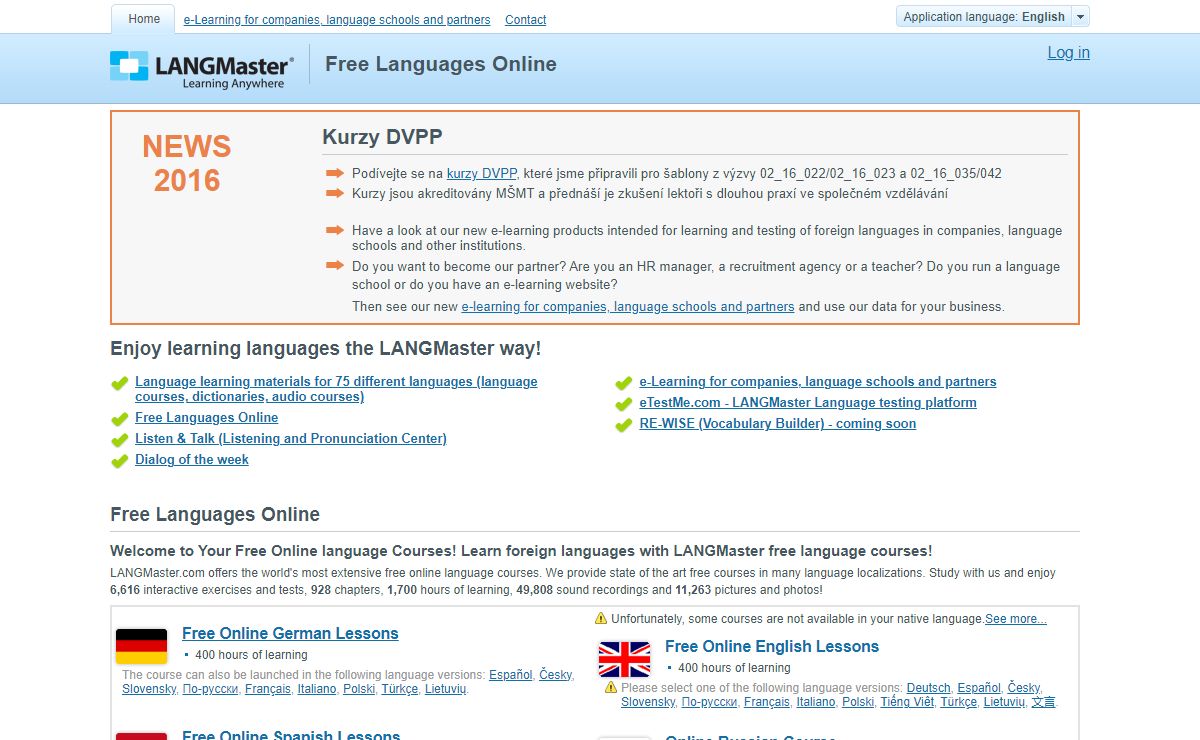Click See more about unavailable courses
1200x740 pixels.
coord(1015,619)
